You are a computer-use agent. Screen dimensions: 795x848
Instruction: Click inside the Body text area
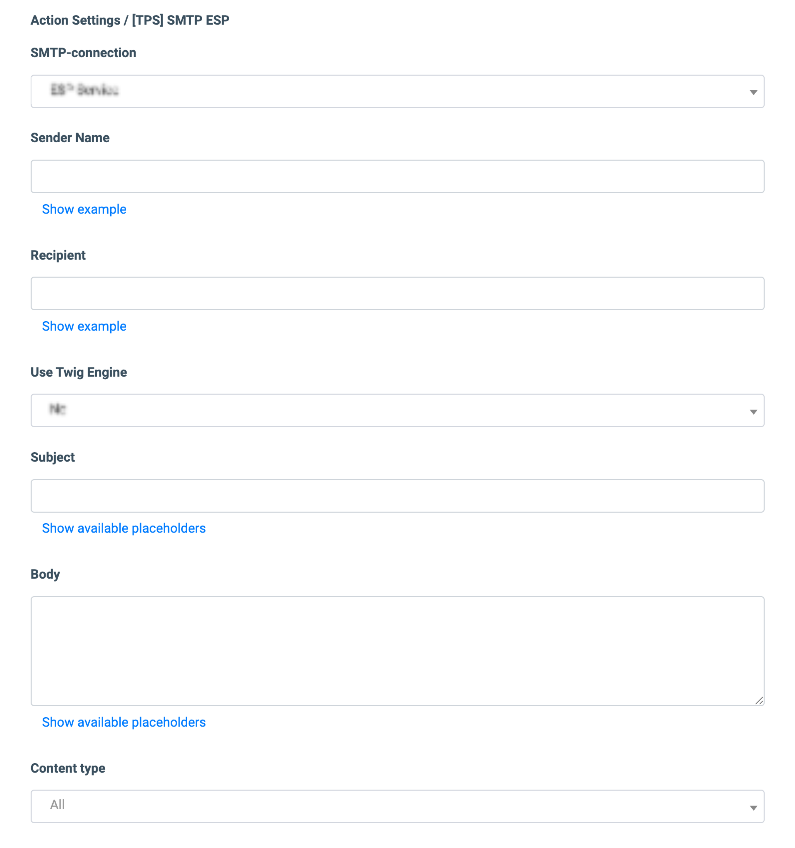coord(397,651)
